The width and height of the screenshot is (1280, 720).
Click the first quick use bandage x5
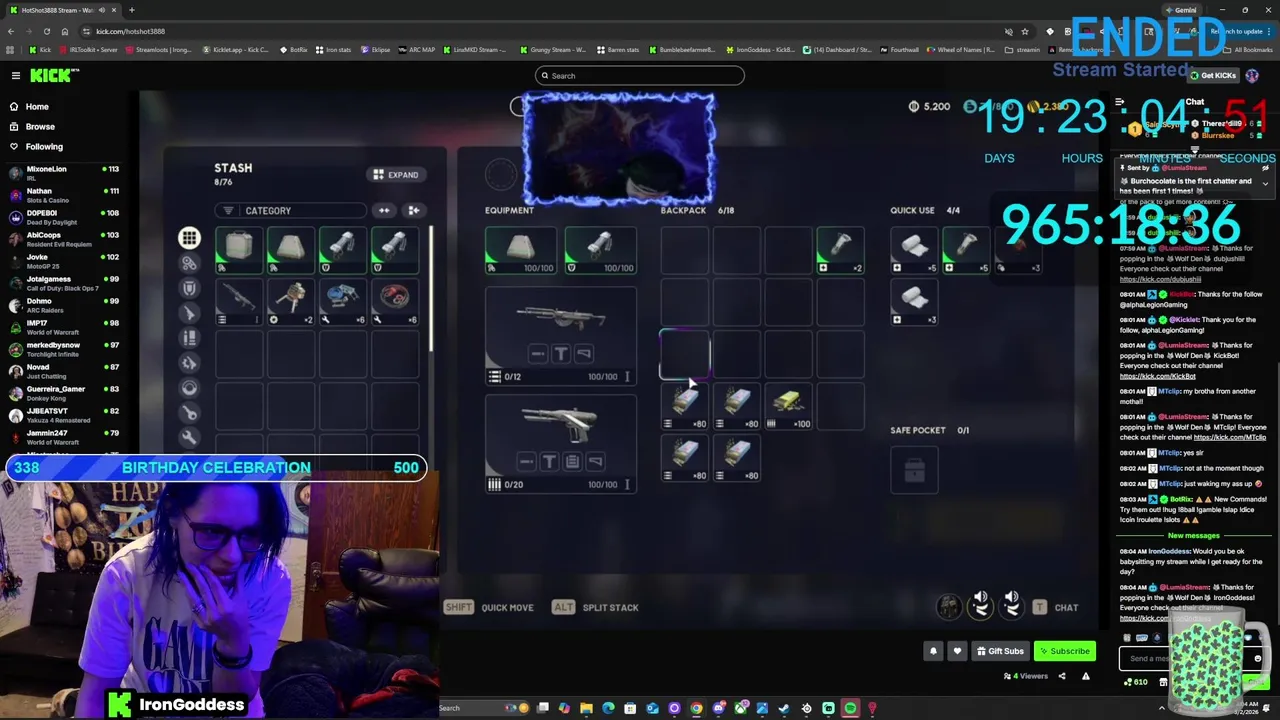coord(915,250)
